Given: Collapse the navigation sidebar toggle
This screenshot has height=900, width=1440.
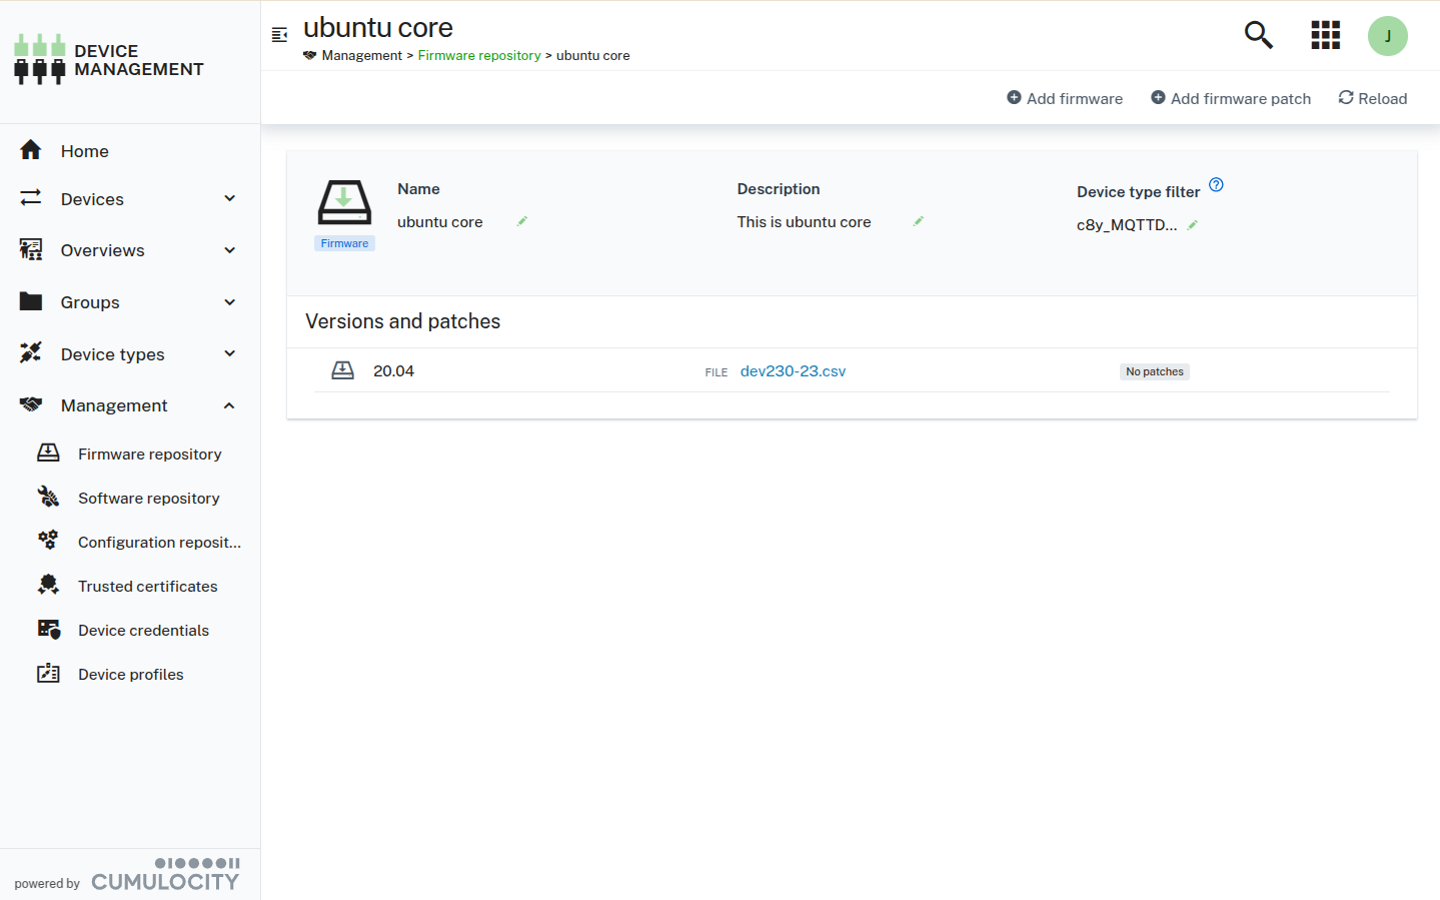Looking at the screenshot, I should pos(280,35).
